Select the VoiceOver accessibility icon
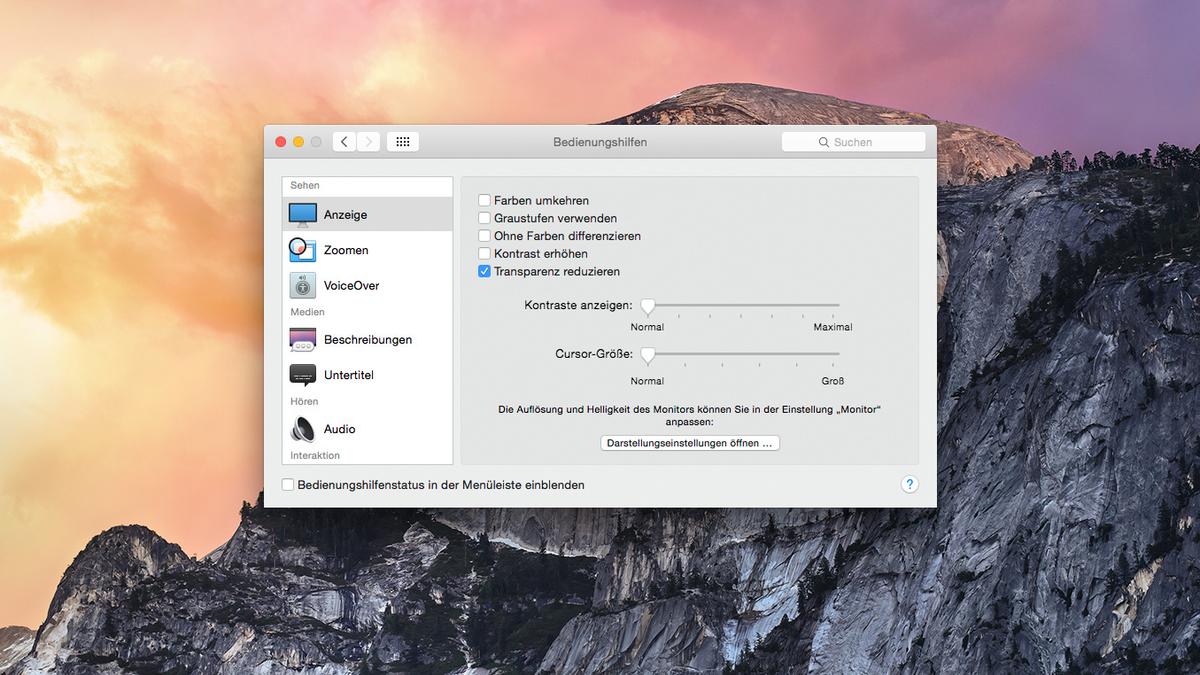1200x675 pixels. (303, 285)
